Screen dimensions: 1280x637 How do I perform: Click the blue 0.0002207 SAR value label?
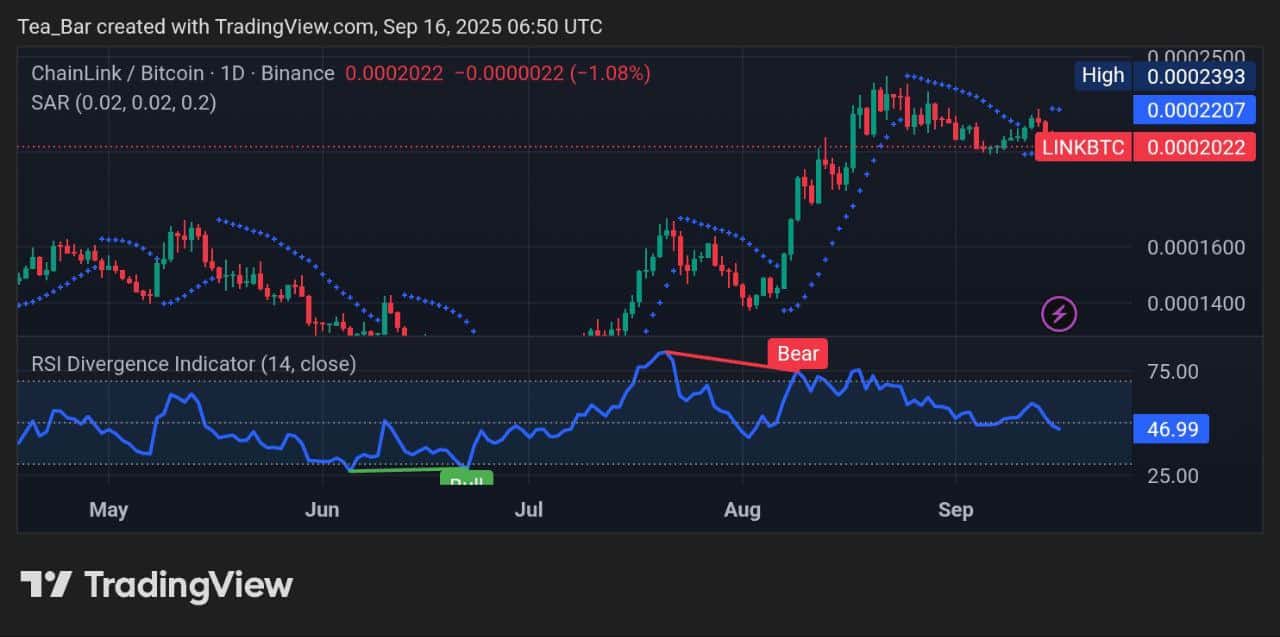pos(1194,110)
